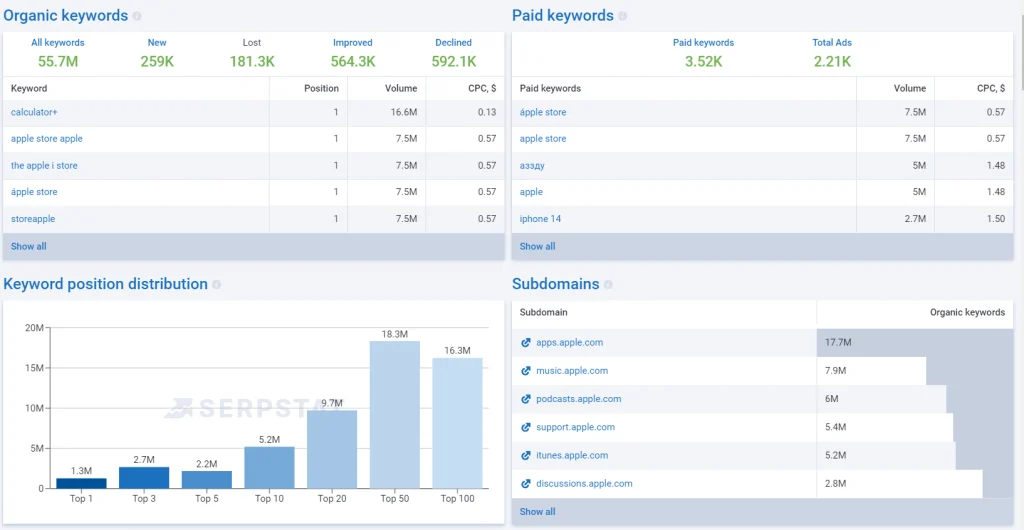The width and height of the screenshot is (1024, 530).
Task: Open the 'the apple i store' keyword
Action: click(x=44, y=166)
